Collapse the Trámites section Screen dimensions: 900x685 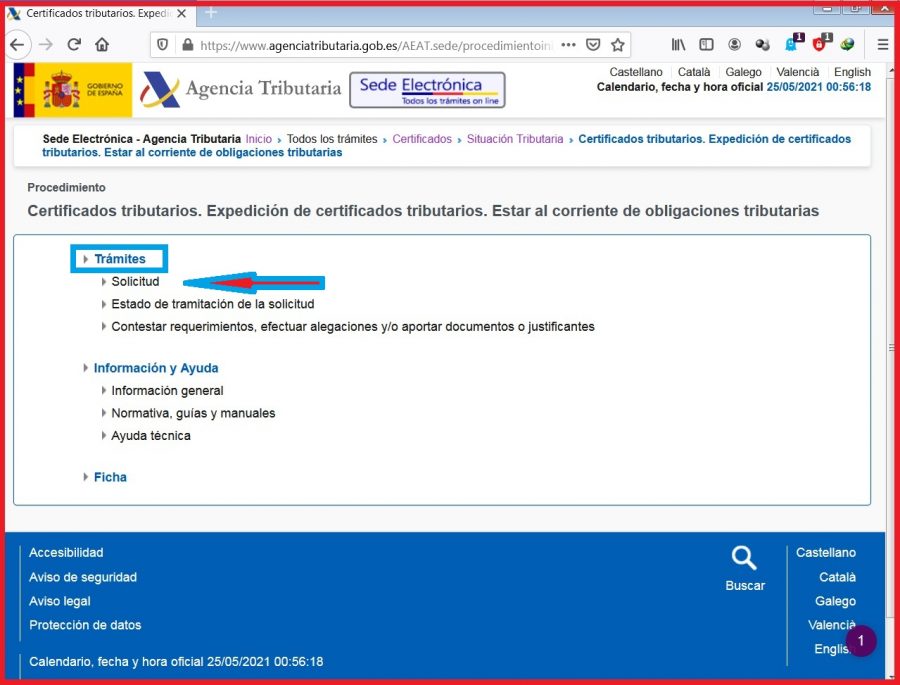click(119, 259)
